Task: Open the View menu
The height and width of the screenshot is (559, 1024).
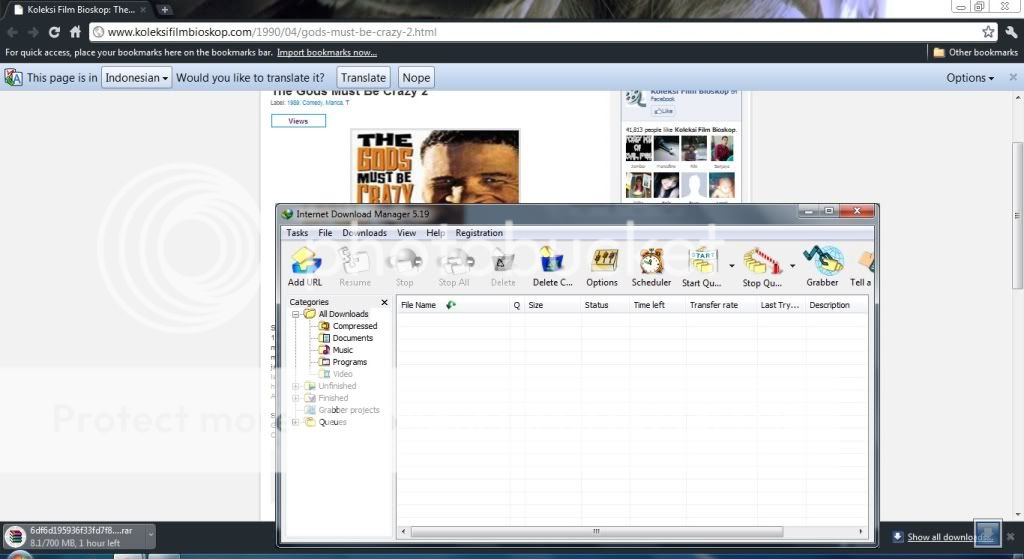Action: [x=406, y=232]
